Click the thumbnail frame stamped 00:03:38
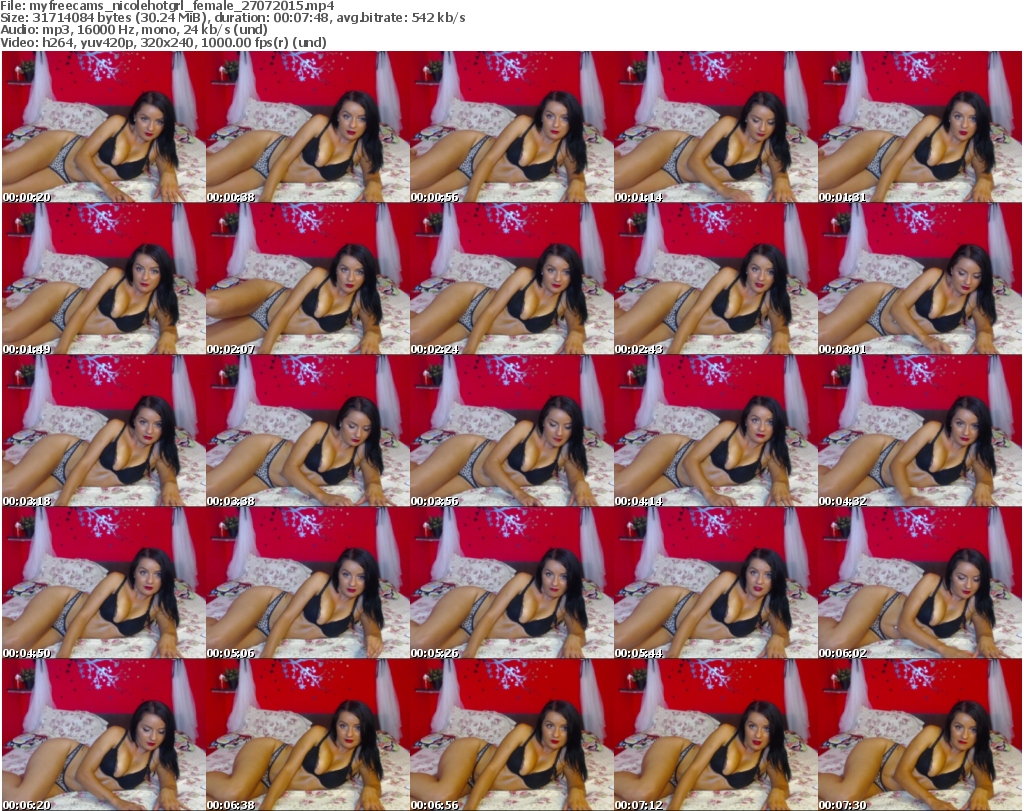Viewport: 1024px width, 811px height. click(308, 431)
